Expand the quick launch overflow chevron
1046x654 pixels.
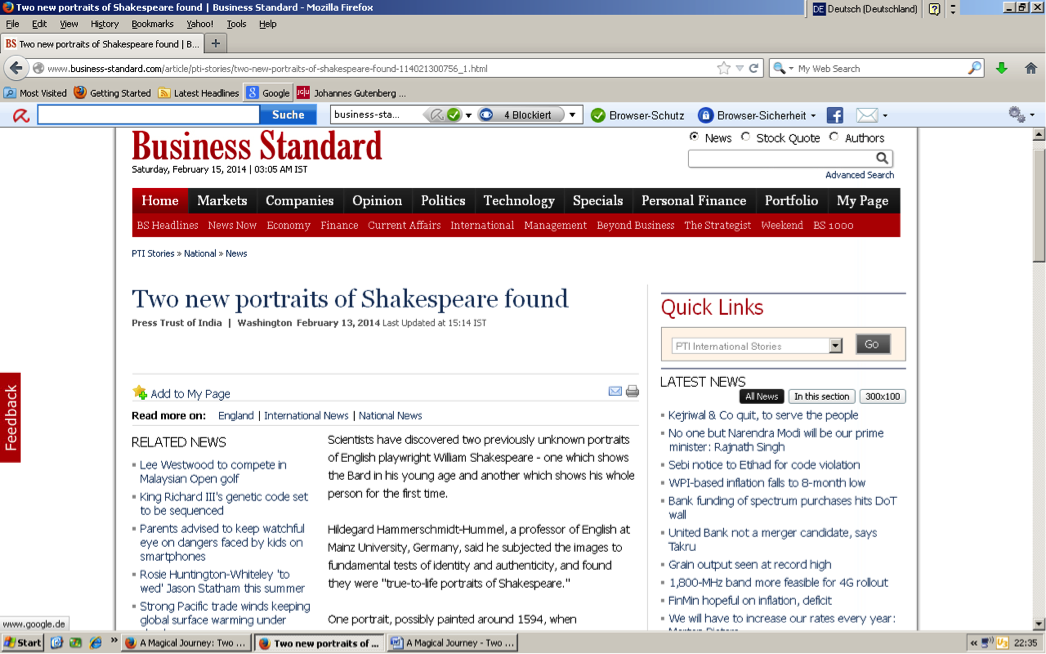[x=113, y=641]
